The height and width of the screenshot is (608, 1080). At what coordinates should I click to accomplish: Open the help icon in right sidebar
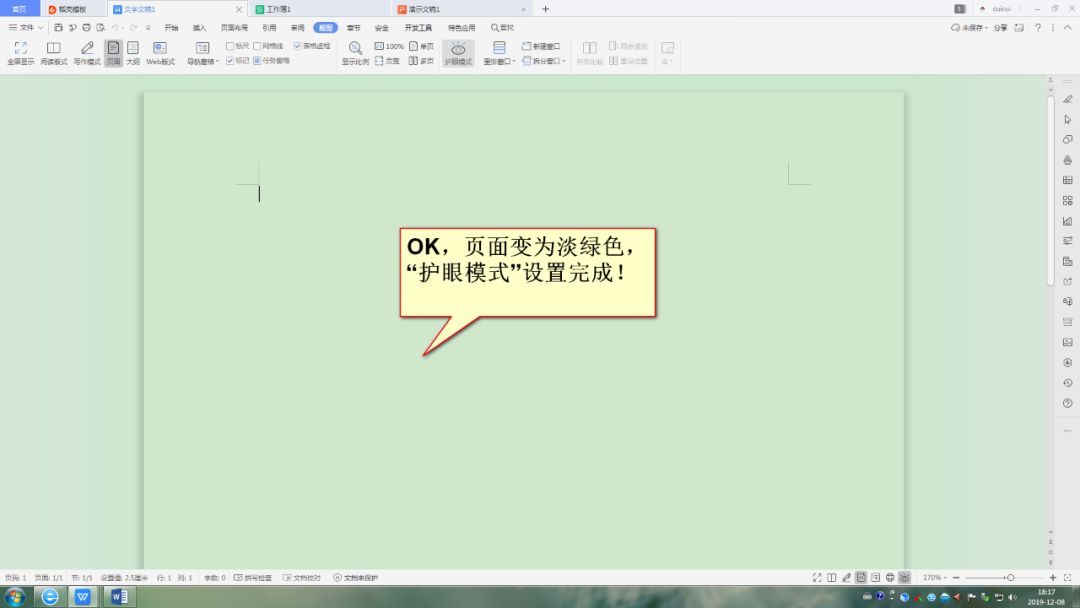(x=1068, y=403)
